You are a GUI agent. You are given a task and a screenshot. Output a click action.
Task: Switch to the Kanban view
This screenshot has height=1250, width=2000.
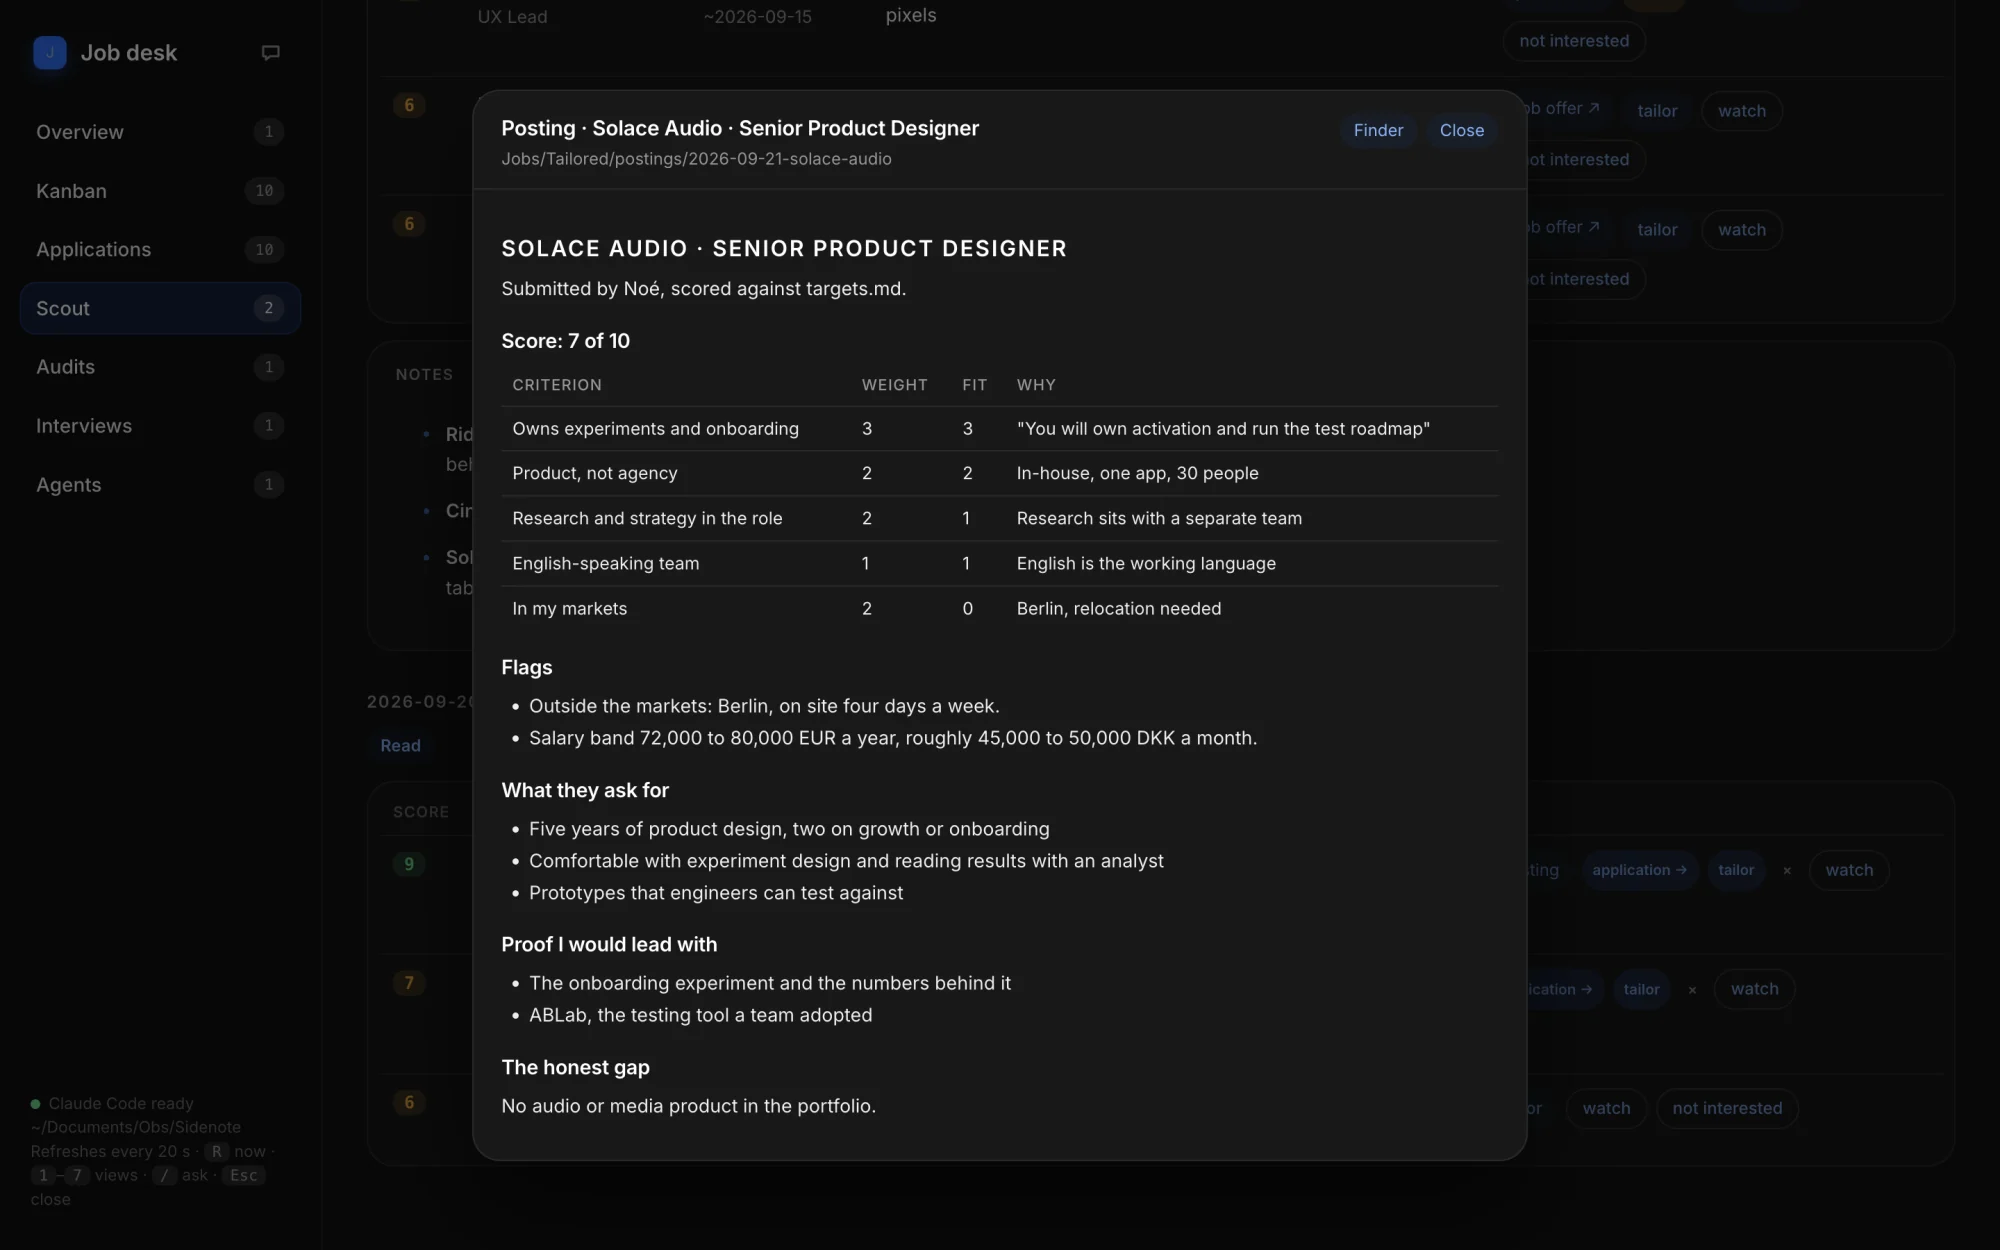tap(160, 191)
